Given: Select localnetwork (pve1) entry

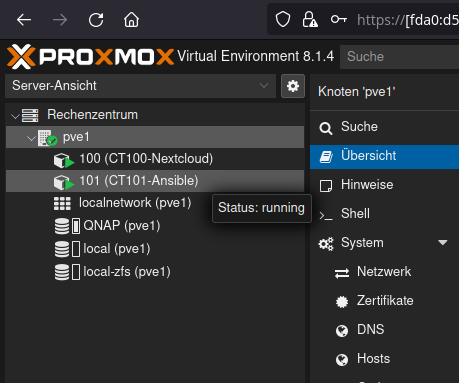Looking at the screenshot, I should (135, 203).
